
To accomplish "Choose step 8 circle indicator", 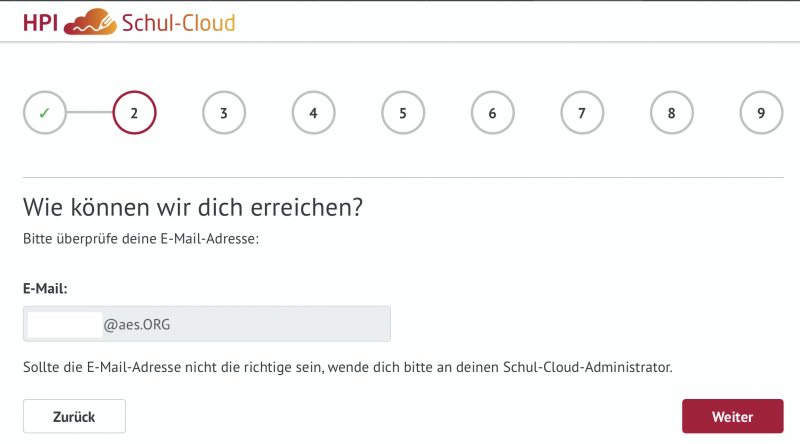I will pos(671,113).
